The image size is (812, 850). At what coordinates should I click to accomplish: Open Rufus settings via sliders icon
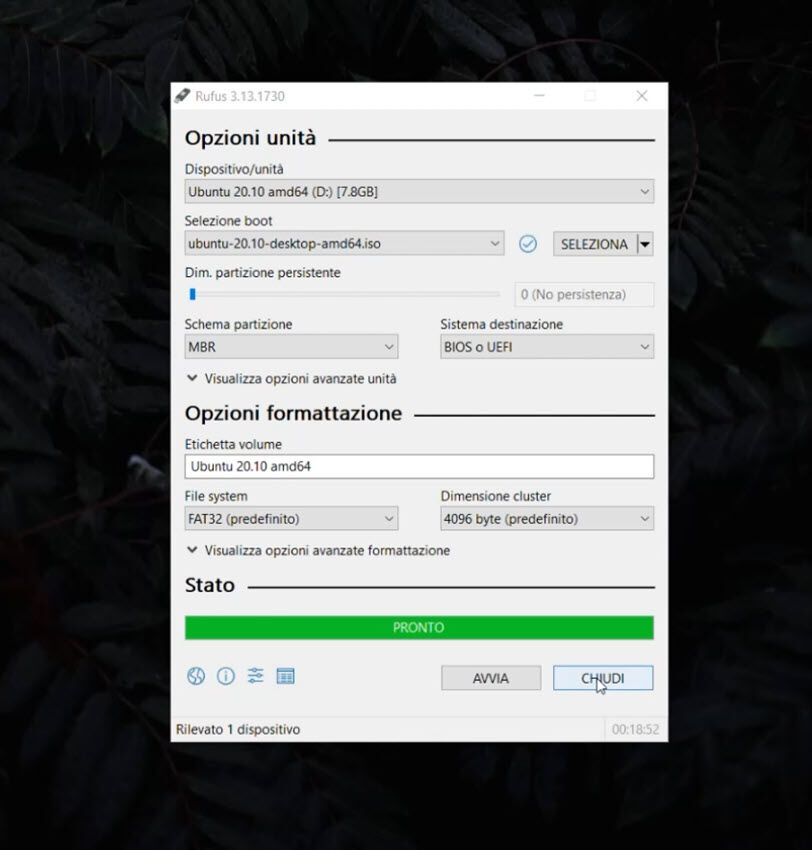coord(256,676)
